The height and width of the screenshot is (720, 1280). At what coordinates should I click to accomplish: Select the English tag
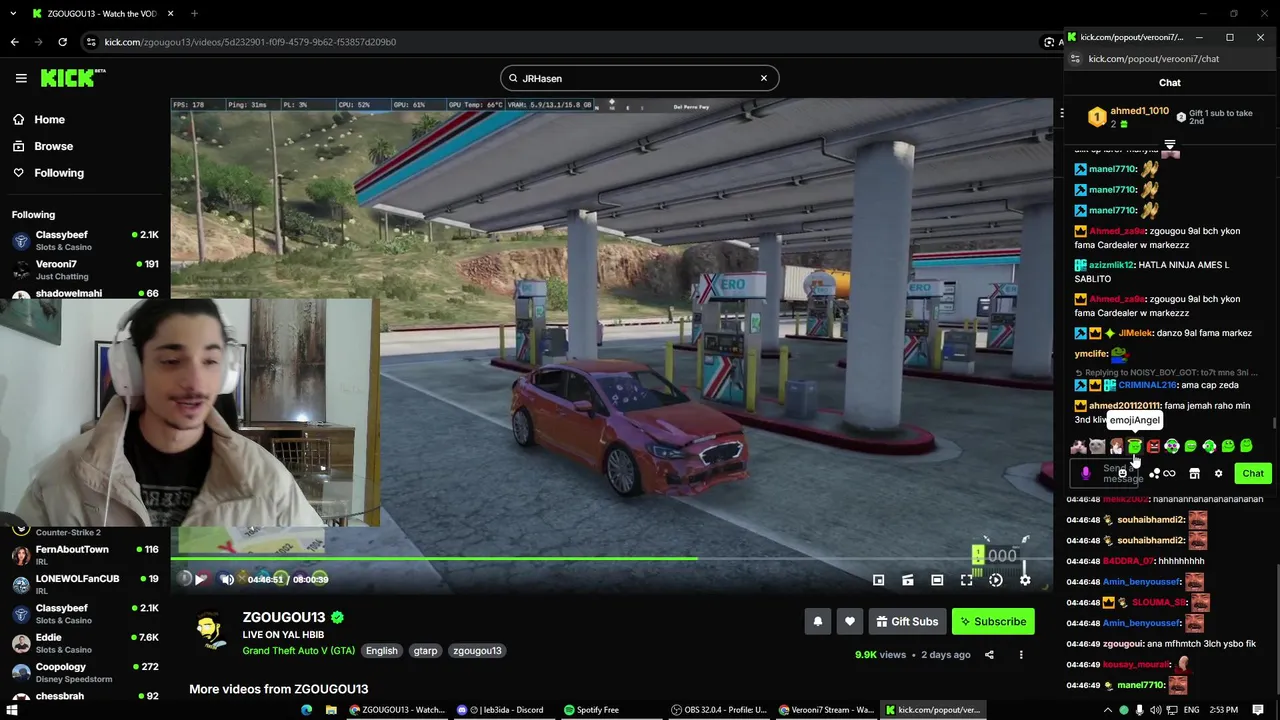point(381,650)
